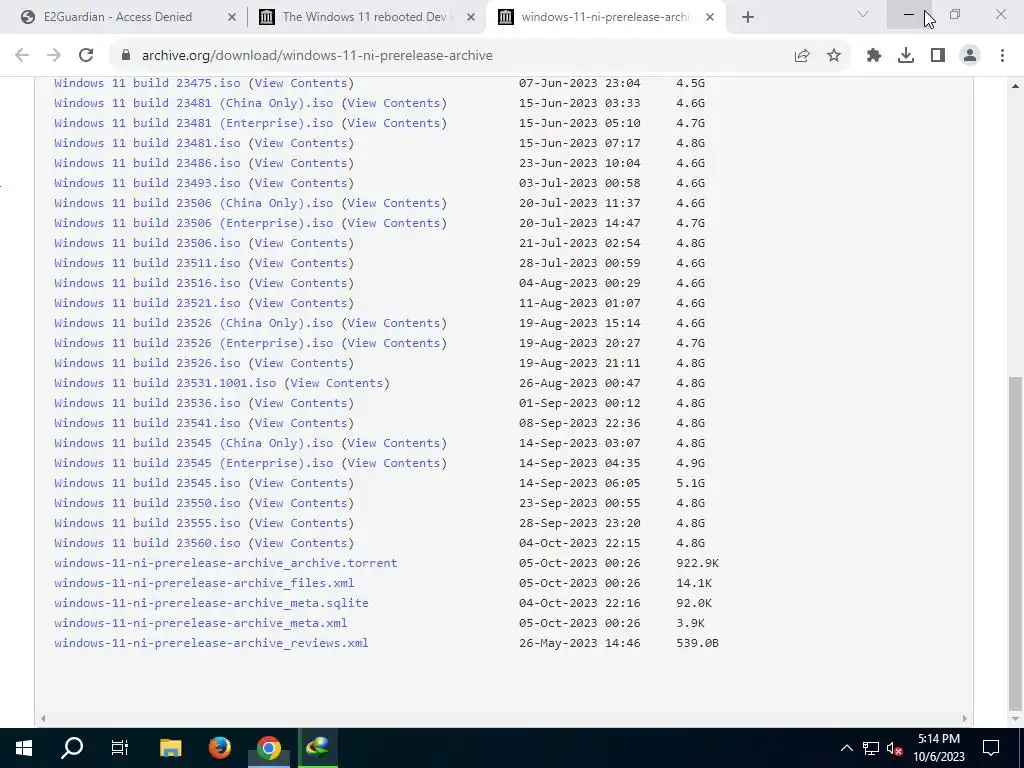Reload the archive.org page

[86, 56]
